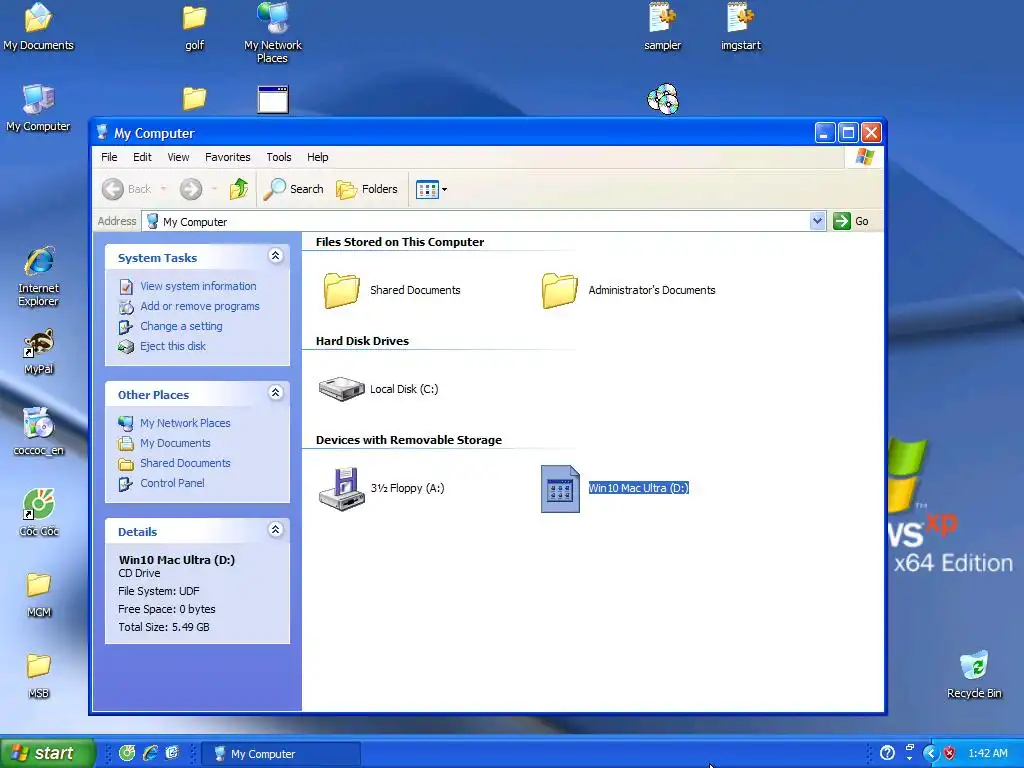The width and height of the screenshot is (1024, 768).
Task: Collapse the Other Places panel
Action: point(276,393)
